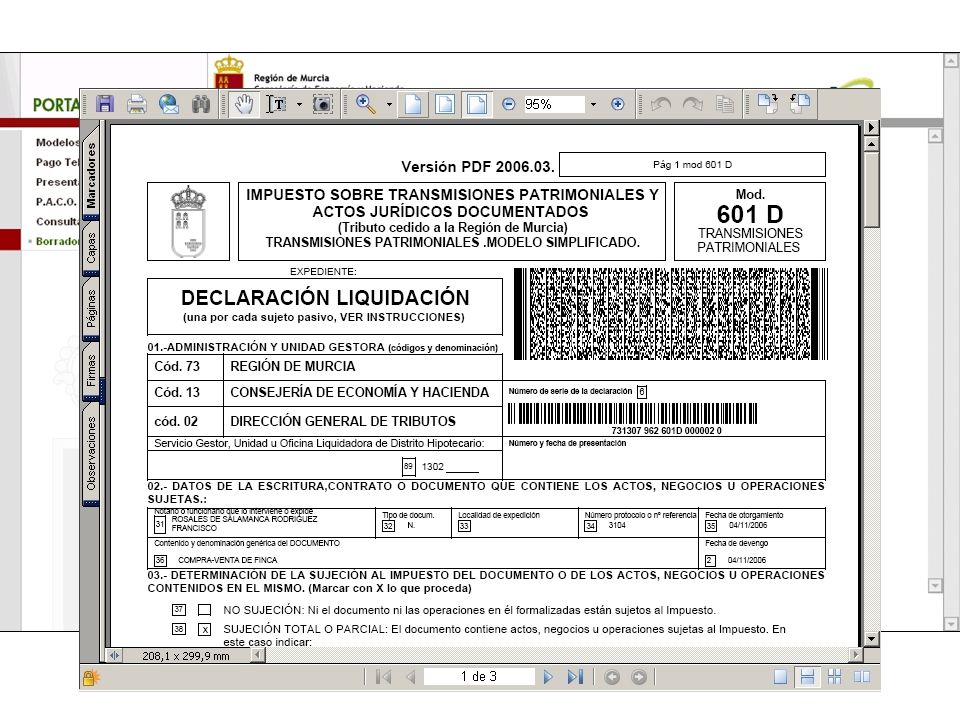Go to next page
Screen dimensions: 960x720
548,677
